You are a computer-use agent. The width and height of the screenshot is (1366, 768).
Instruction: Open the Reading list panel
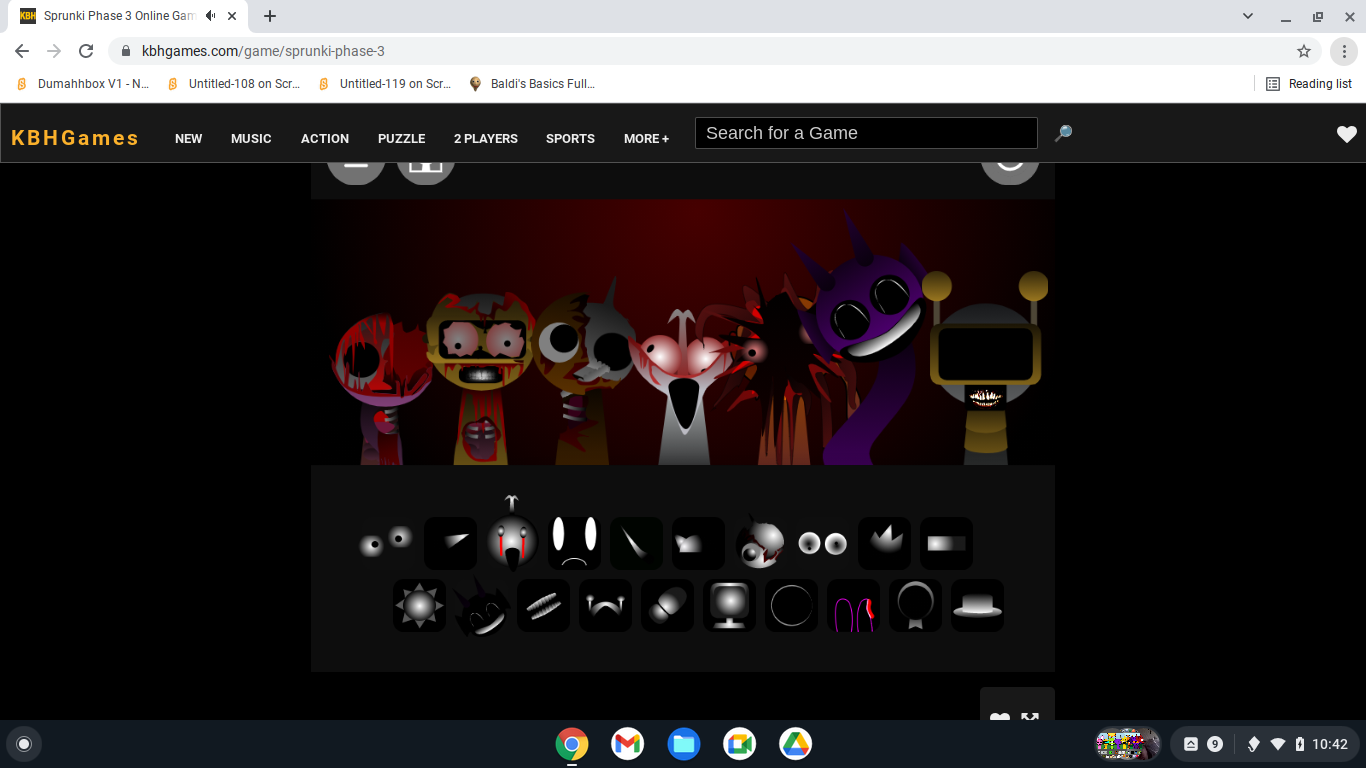click(x=1309, y=84)
